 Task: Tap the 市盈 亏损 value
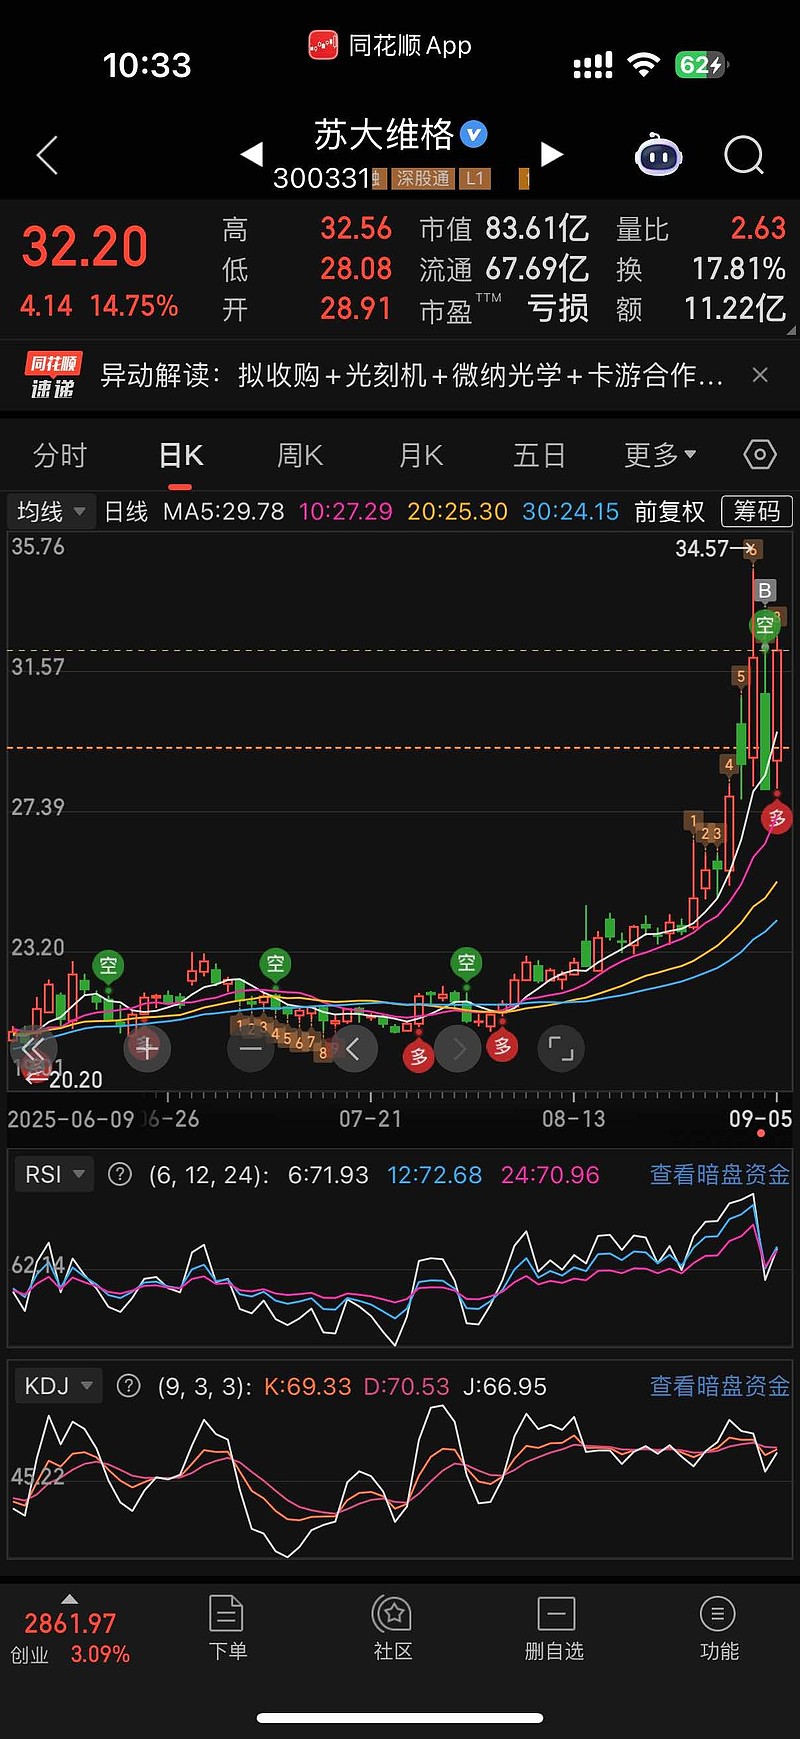[x=505, y=309]
